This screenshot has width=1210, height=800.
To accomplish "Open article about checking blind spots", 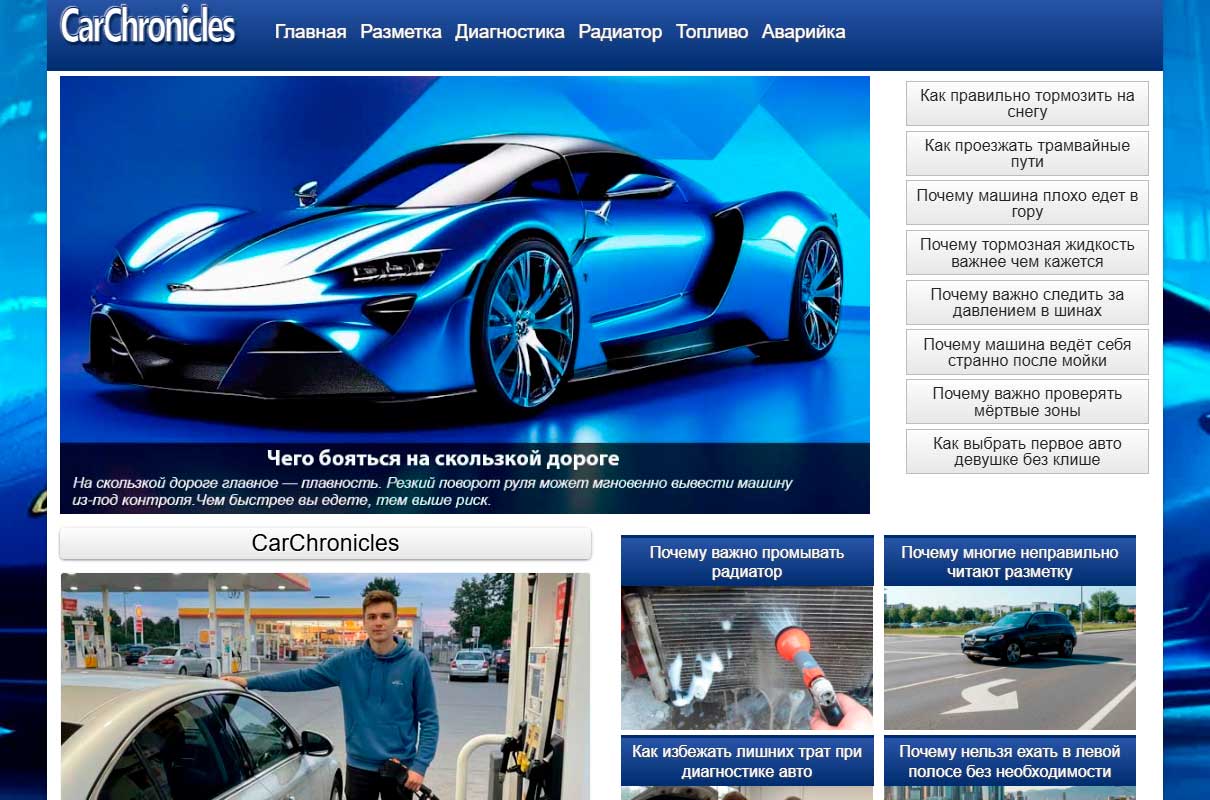I will pos(1026,400).
